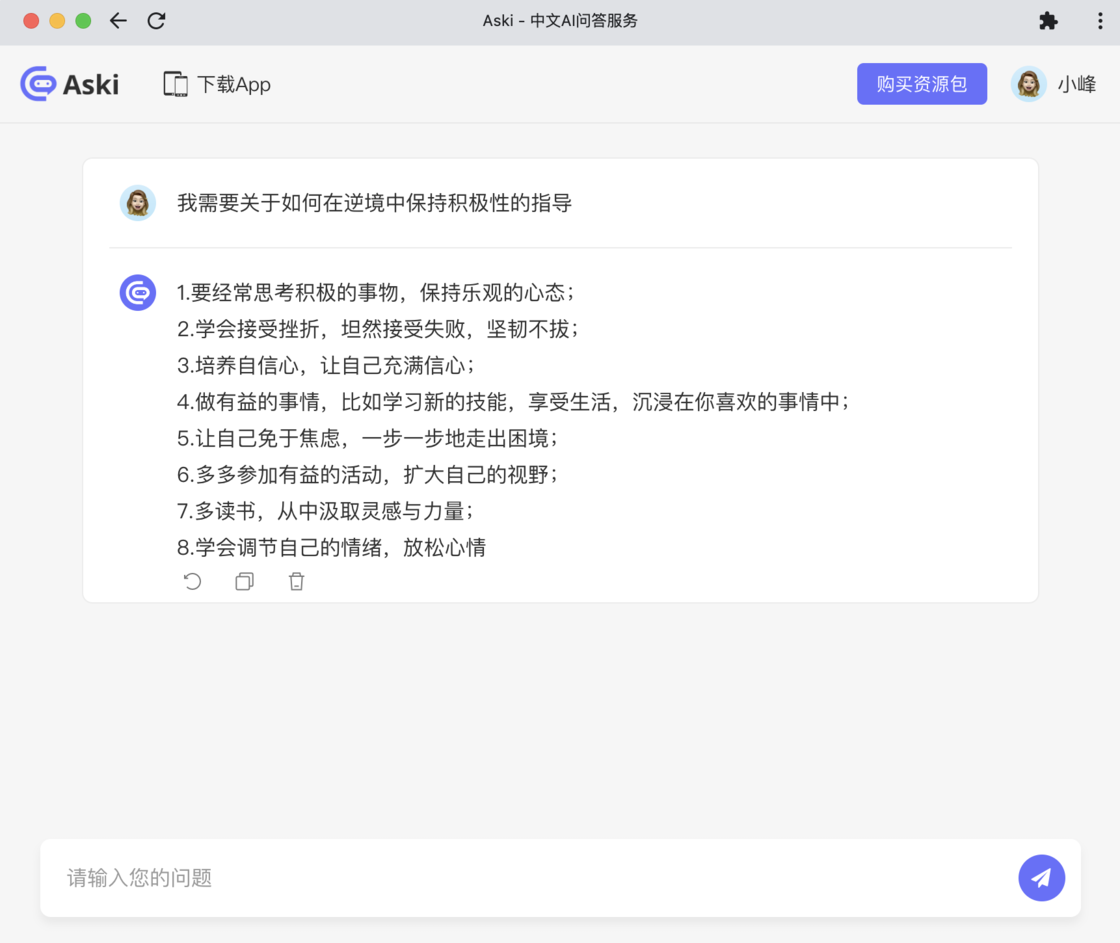Click the Aski logo icon
This screenshot has width=1120, height=943.
tap(38, 84)
